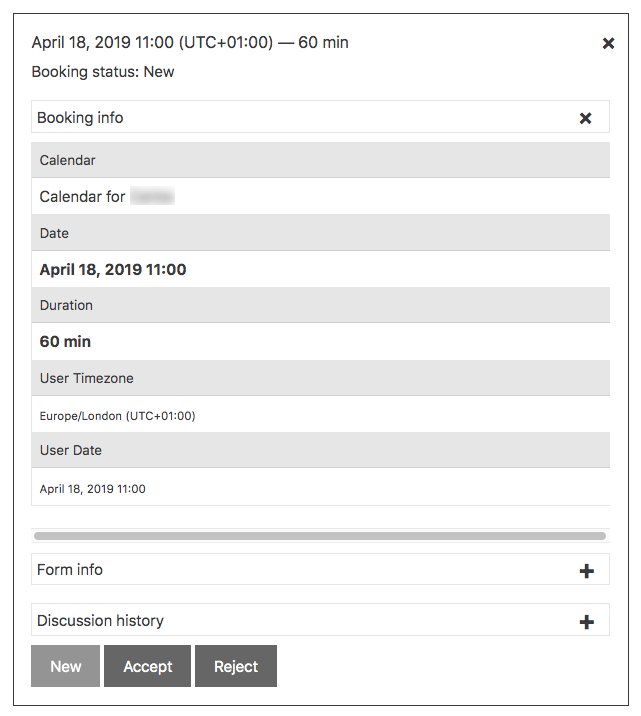Expand Discussion history using the plus icon

(587, 622)
